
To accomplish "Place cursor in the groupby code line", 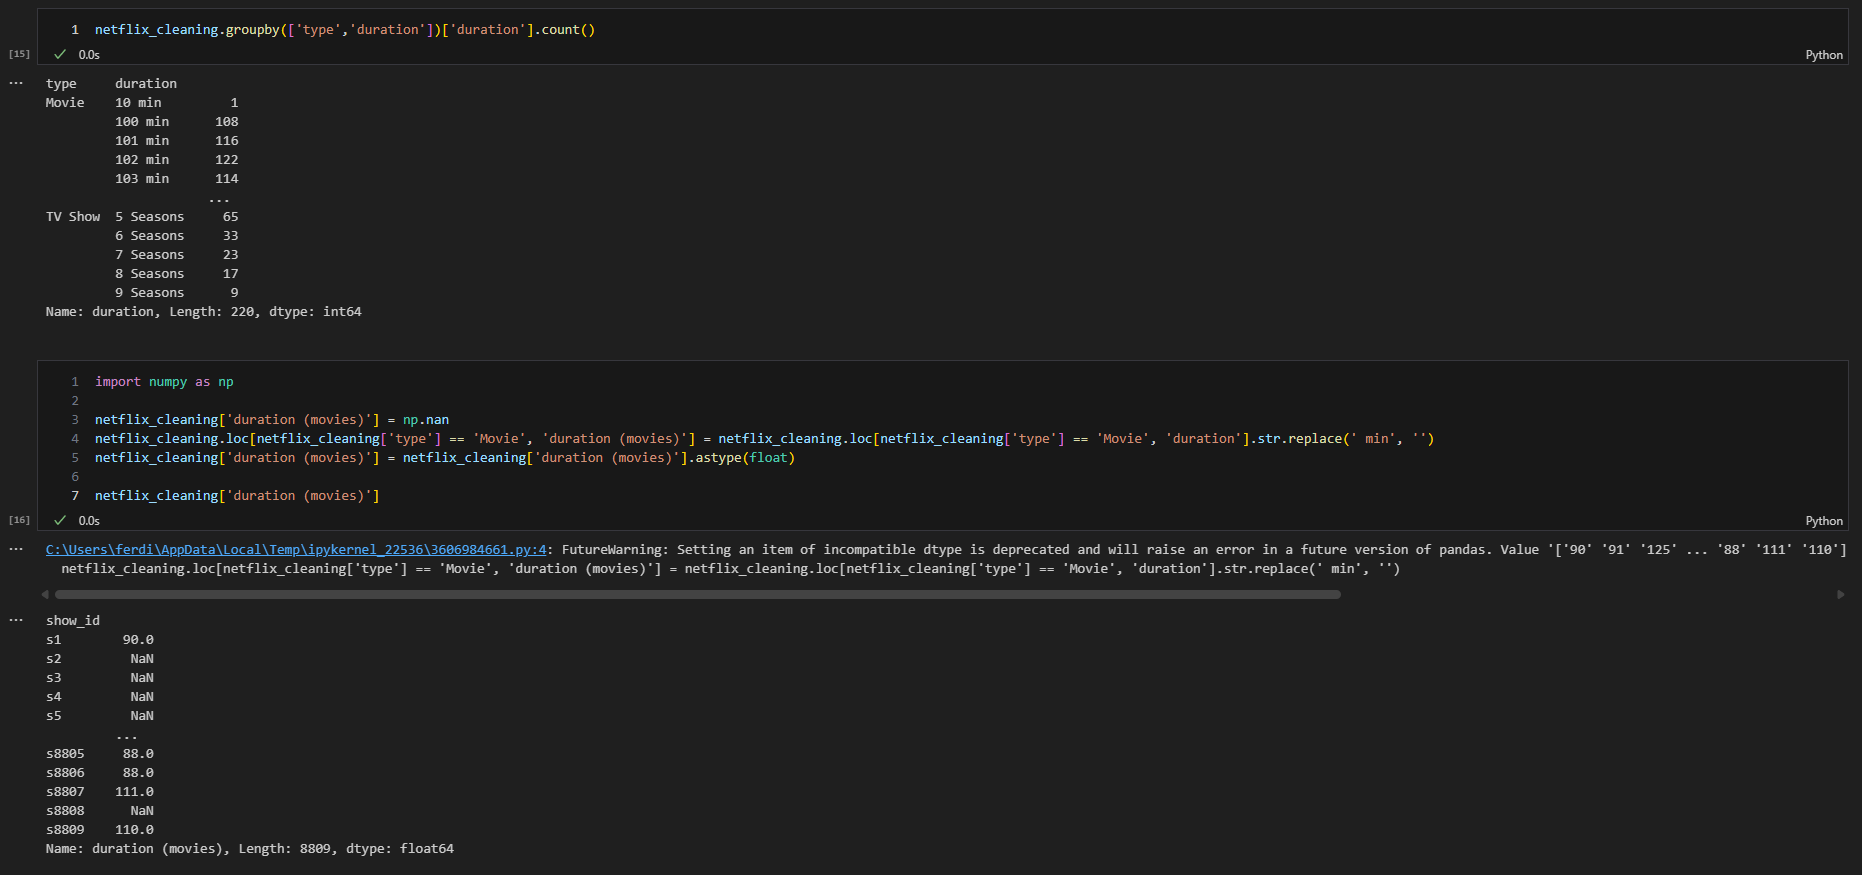I will 344,30.
